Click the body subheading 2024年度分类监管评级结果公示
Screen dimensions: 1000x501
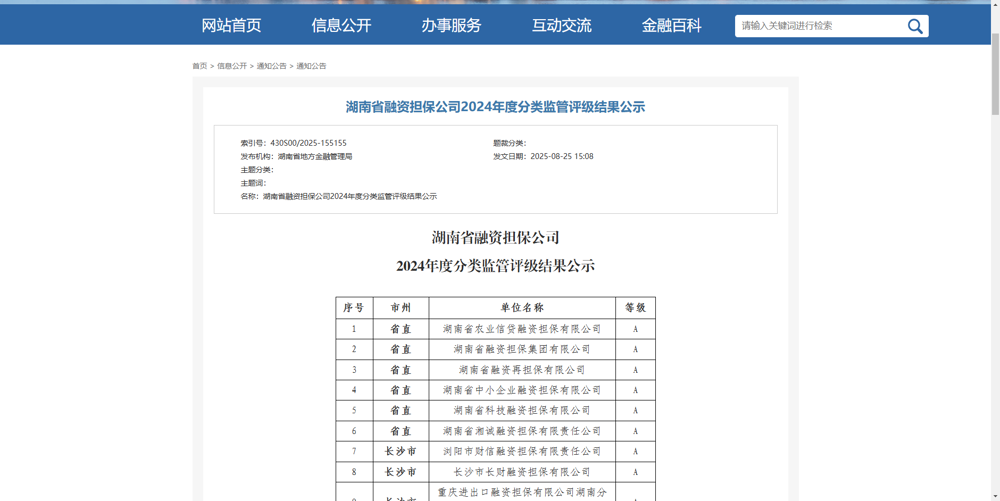coord(496,266)
